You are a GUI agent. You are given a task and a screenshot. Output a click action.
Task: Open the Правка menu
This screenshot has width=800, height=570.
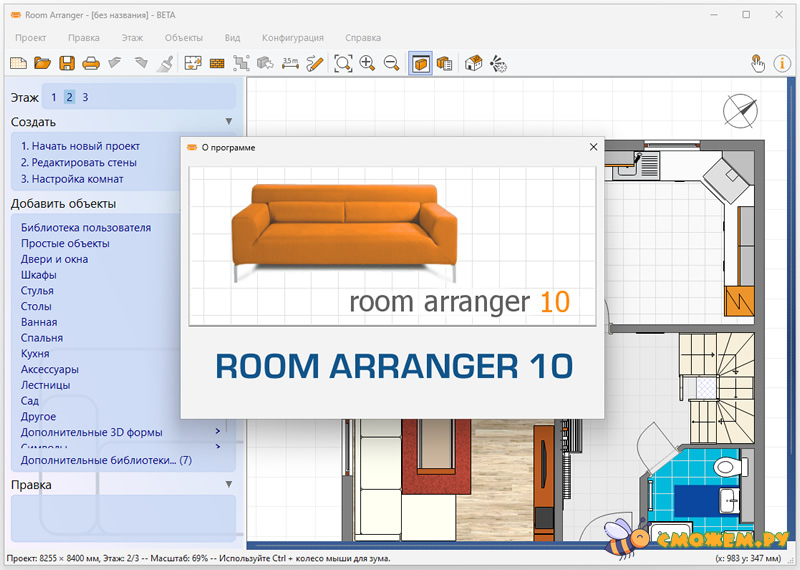pyautogui.click(x=84, y=38)
